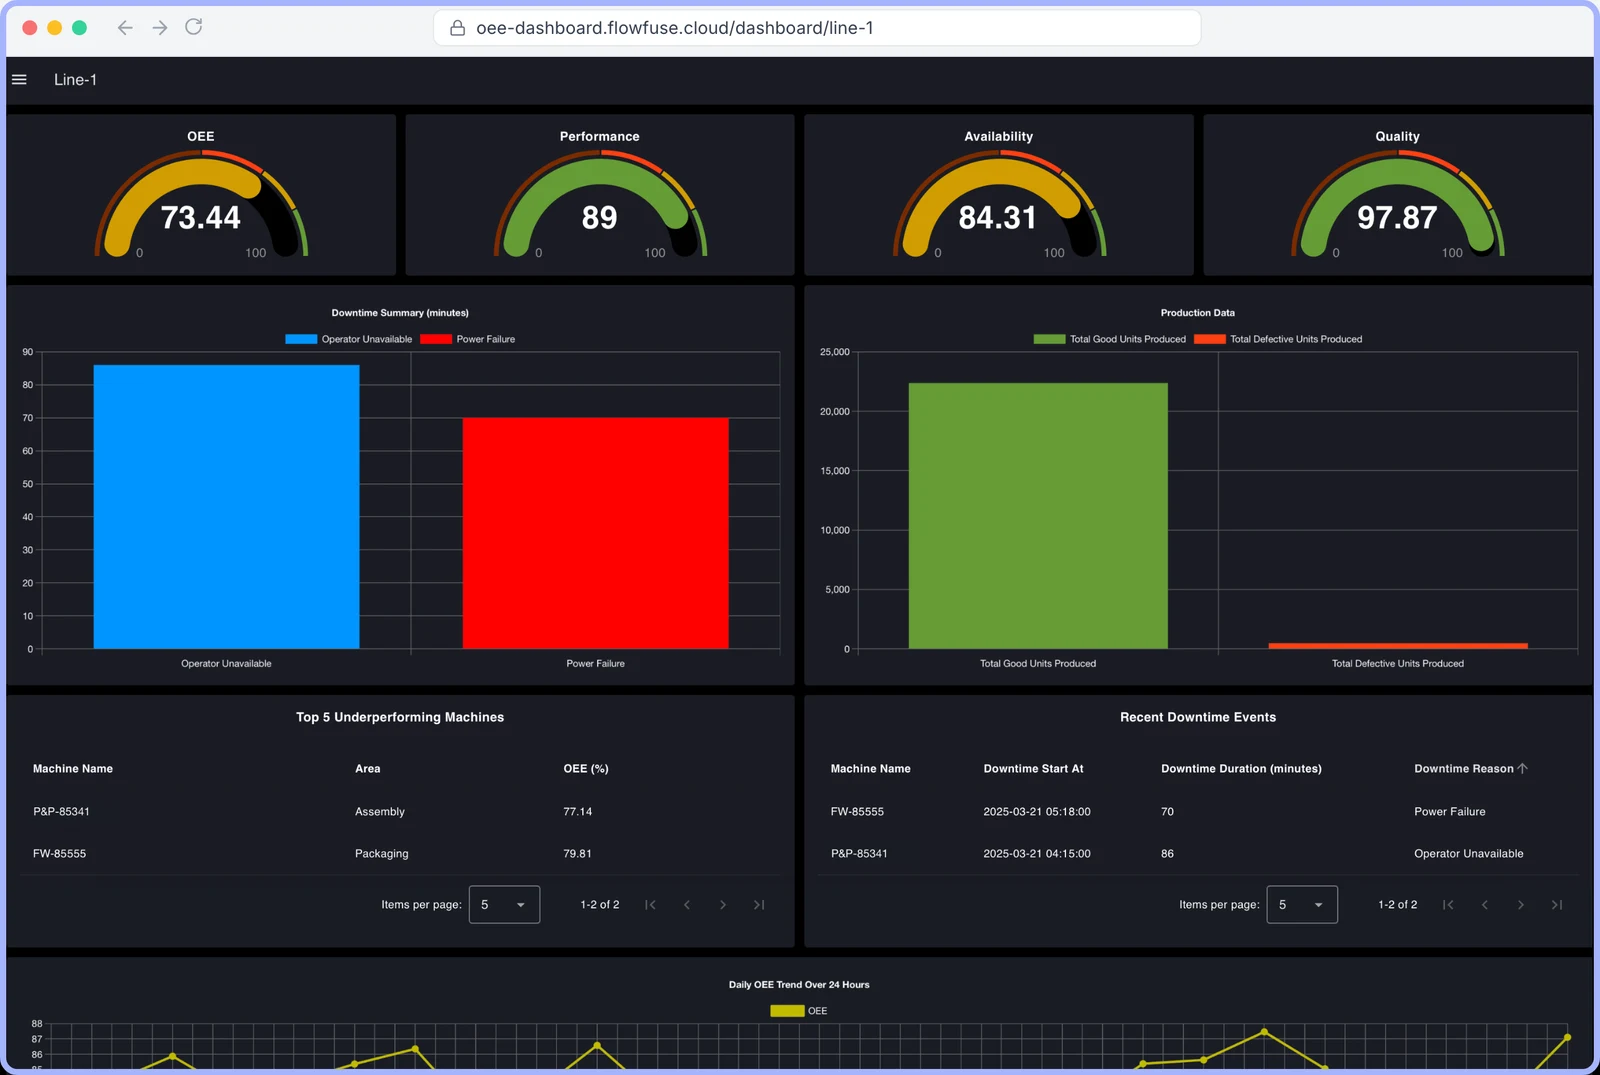Toggle Operator Unavailable legend swatch
1600x1075 pixels.
[301, 339]
